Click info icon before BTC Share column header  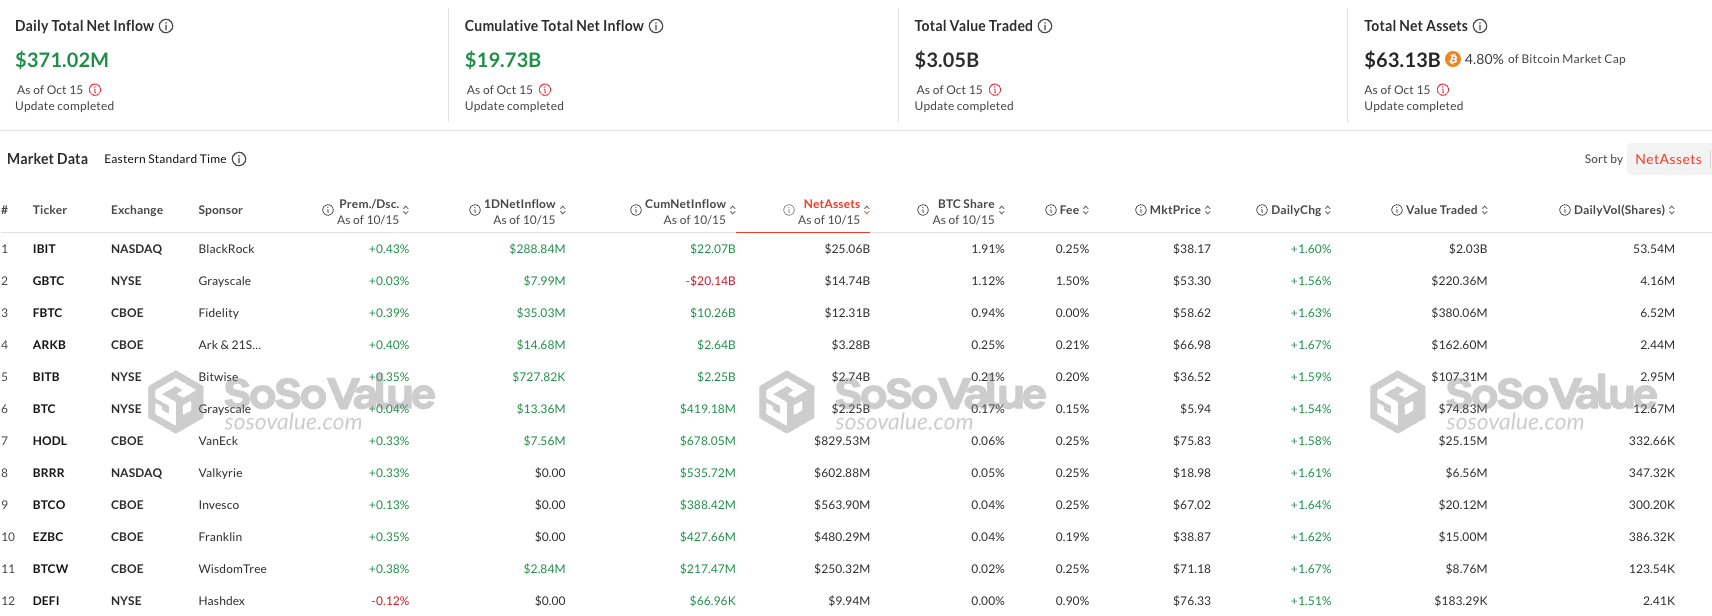tap(923, 210)
